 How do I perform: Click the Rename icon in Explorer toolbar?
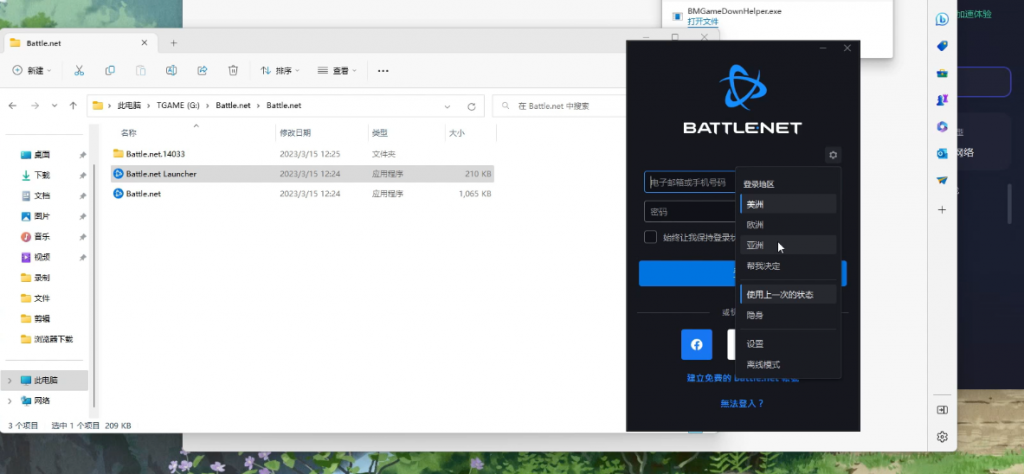click(171, 71)
